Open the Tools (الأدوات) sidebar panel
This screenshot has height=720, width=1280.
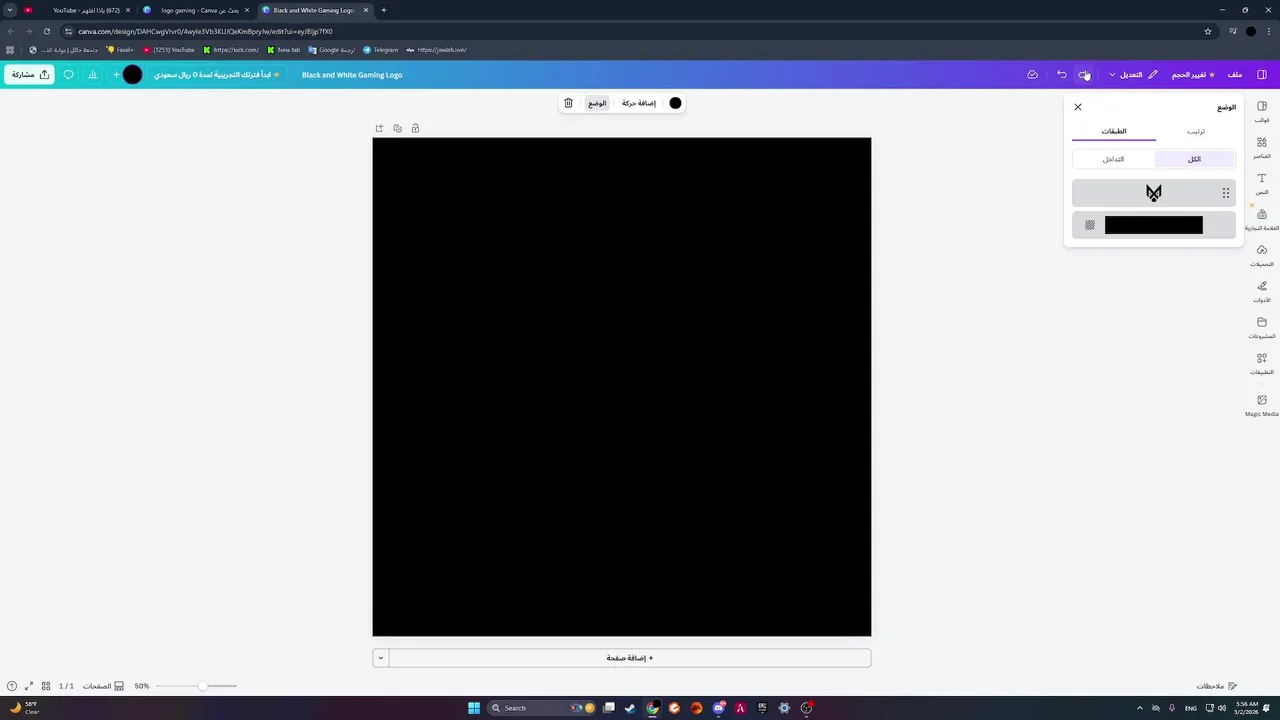click(x=1262, y=292)
